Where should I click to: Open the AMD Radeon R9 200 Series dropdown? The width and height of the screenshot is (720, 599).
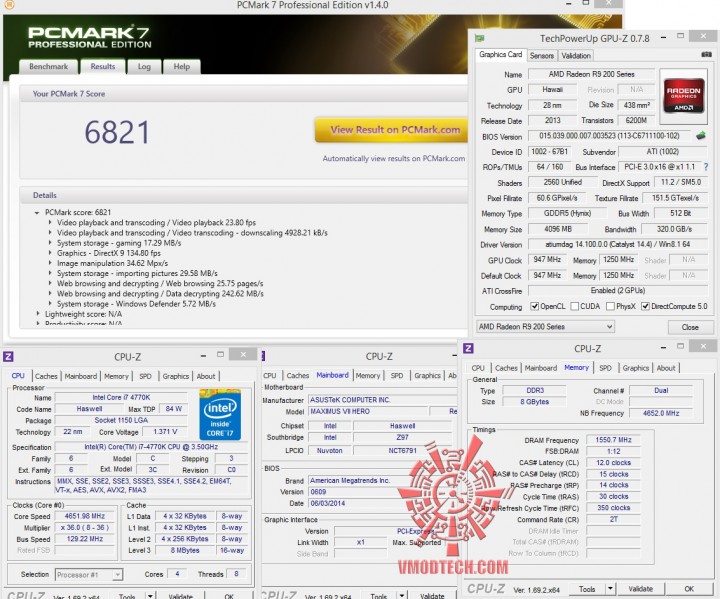(x=545, y=327)
